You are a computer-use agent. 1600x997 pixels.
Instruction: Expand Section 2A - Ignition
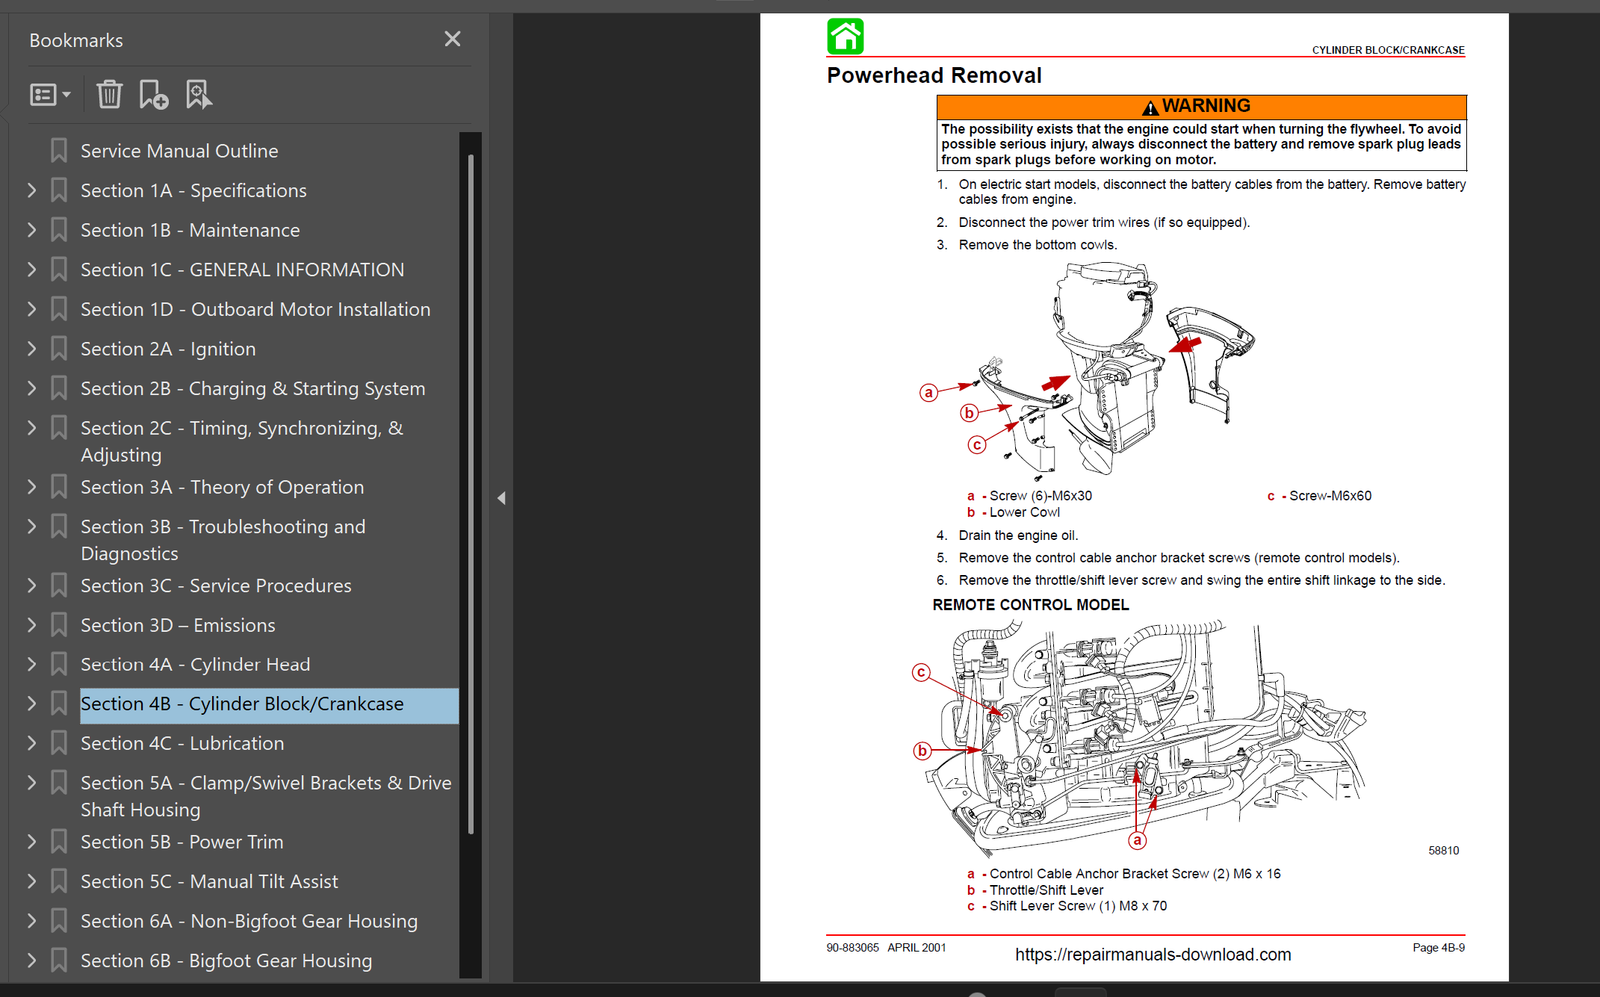coord(31,348)
